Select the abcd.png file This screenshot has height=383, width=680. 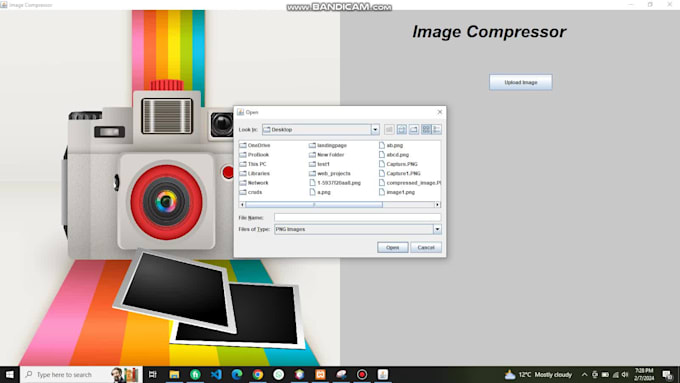tap(394, 154)
